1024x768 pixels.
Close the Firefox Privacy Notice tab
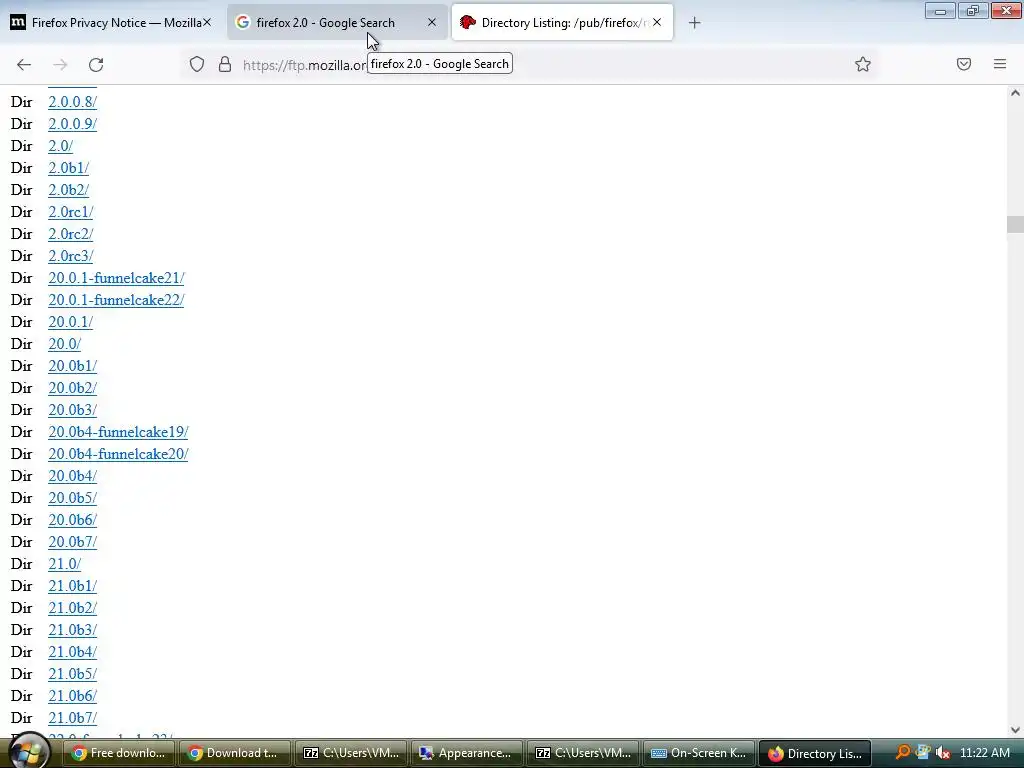[x=207, y=22]
